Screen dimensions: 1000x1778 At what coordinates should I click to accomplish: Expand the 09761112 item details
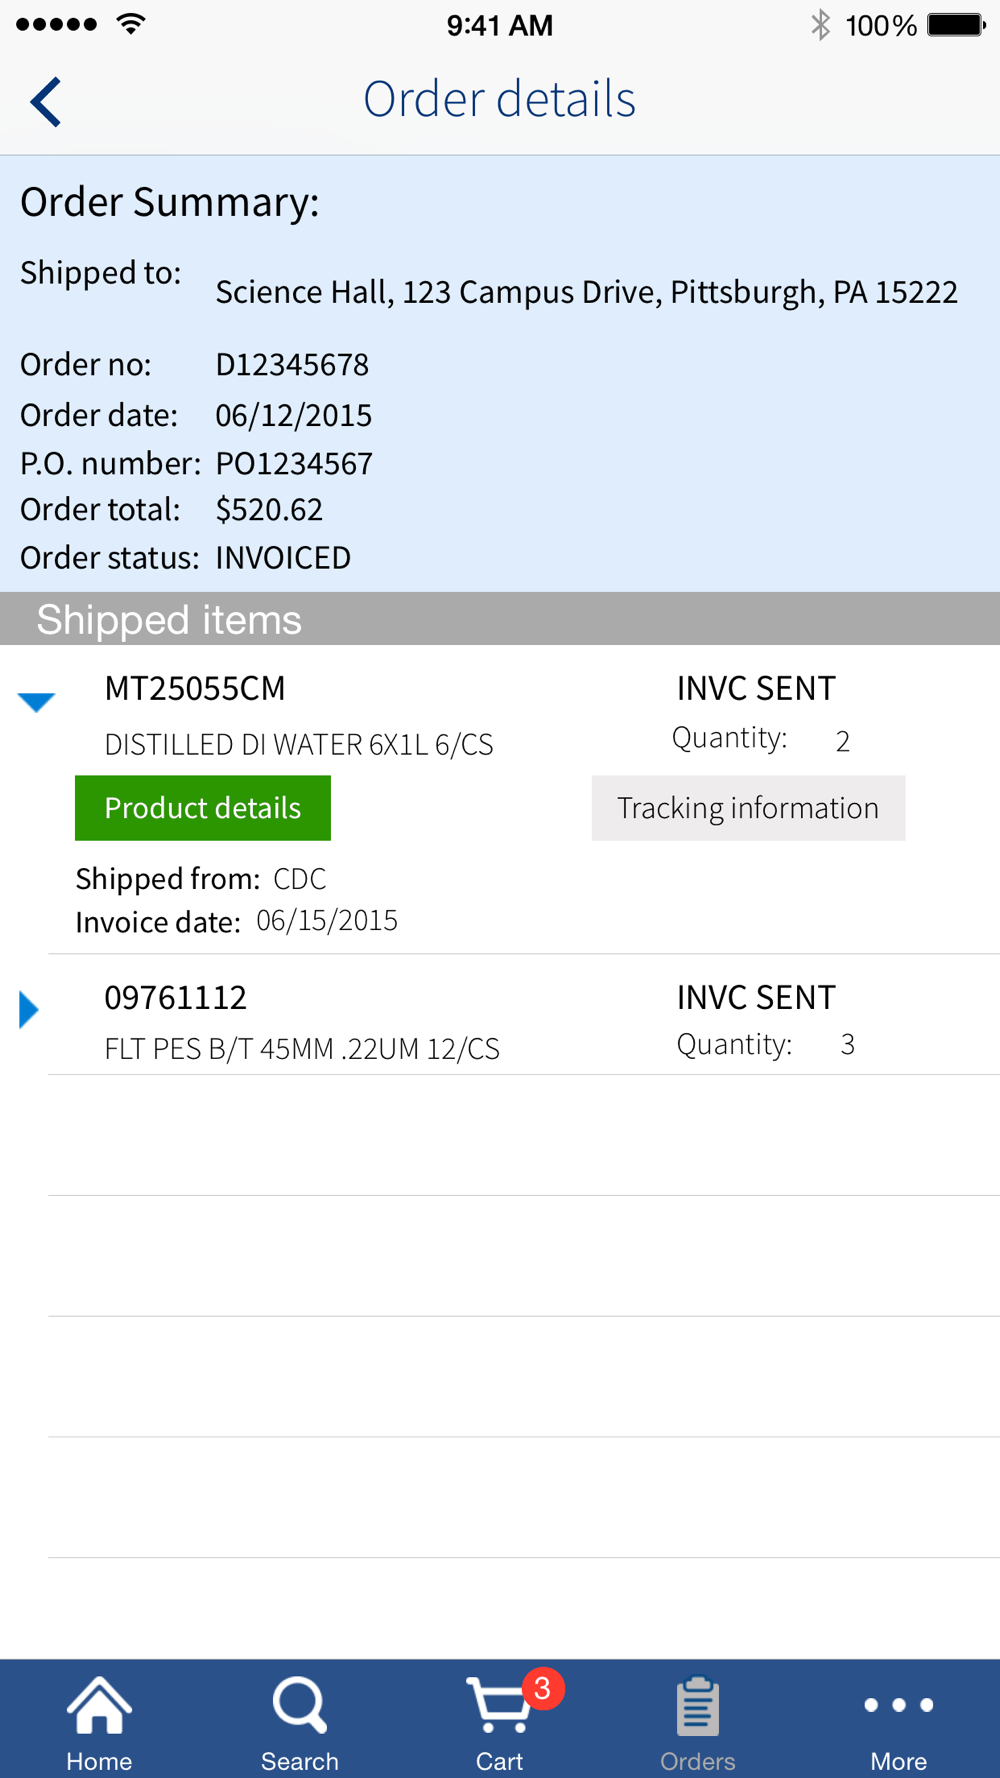pyautogui.click(x=29, y=1010)
